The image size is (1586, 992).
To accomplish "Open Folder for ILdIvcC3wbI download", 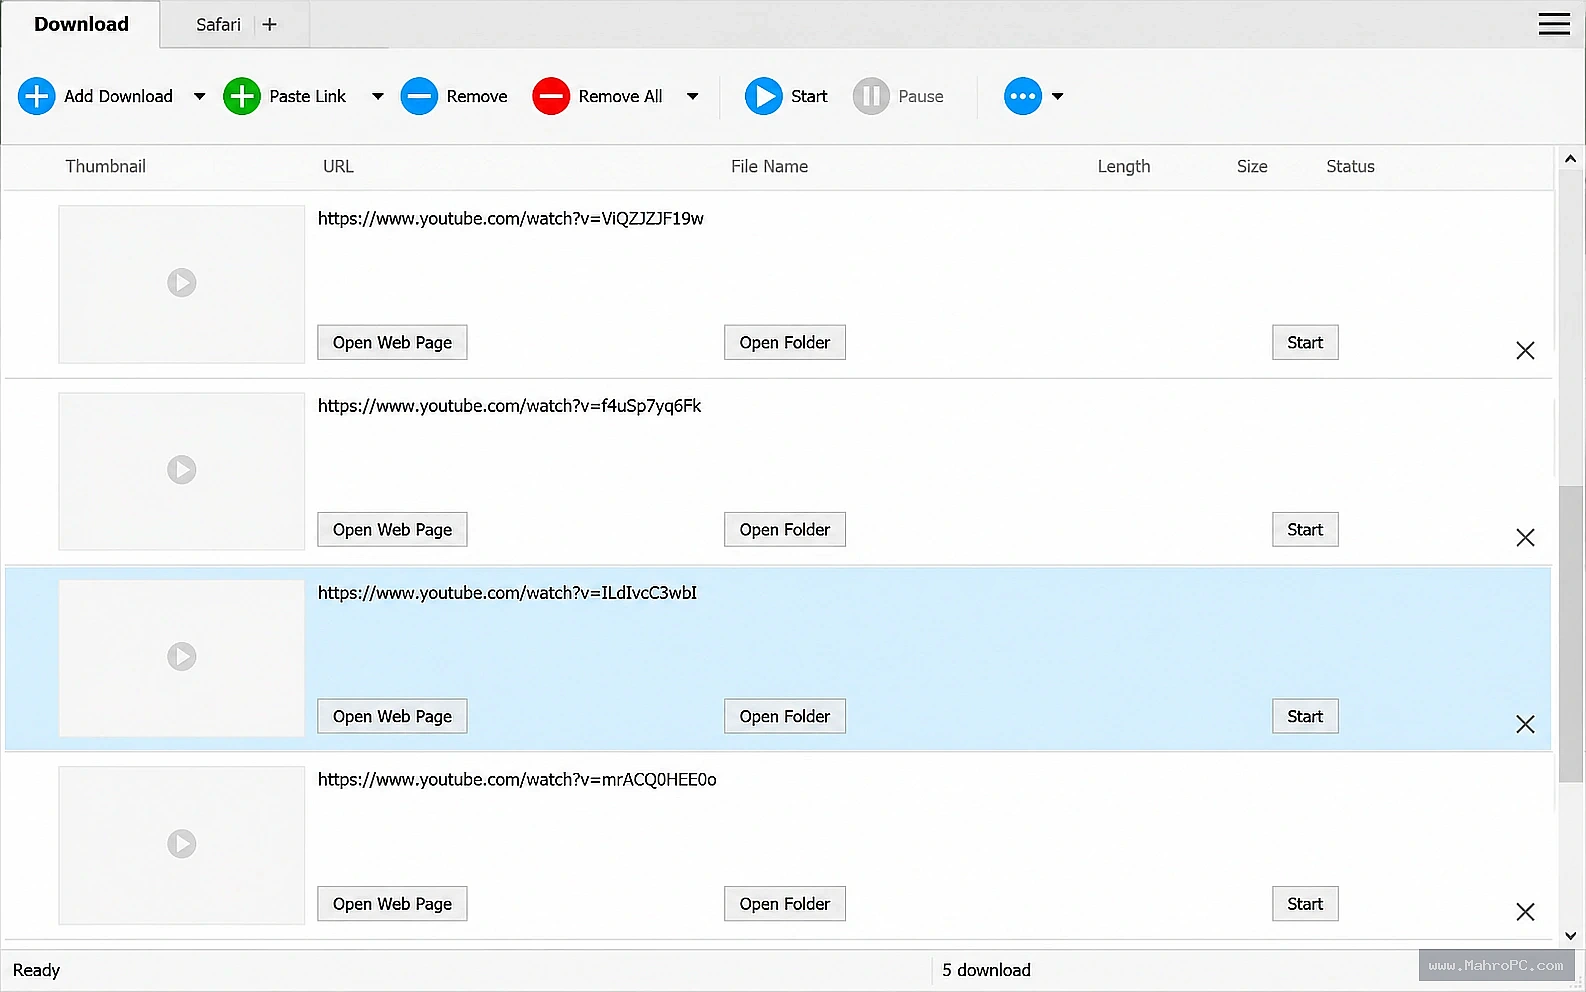I will pos(785,716).
